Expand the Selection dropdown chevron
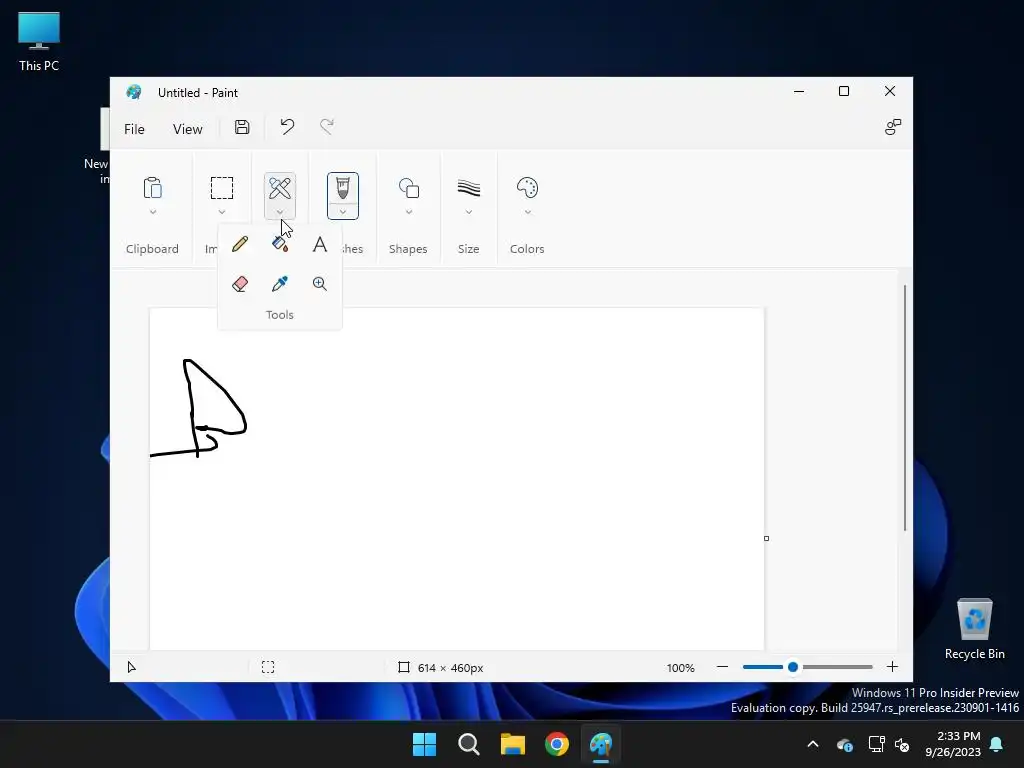This screenshot has height=768, width=1024. coord(222,212)
